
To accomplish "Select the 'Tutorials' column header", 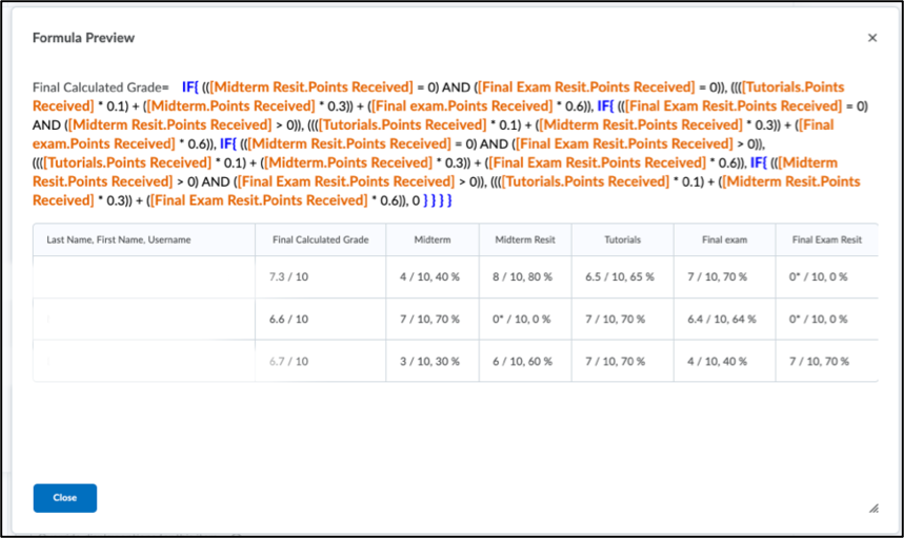I will [x=623, y=240].
